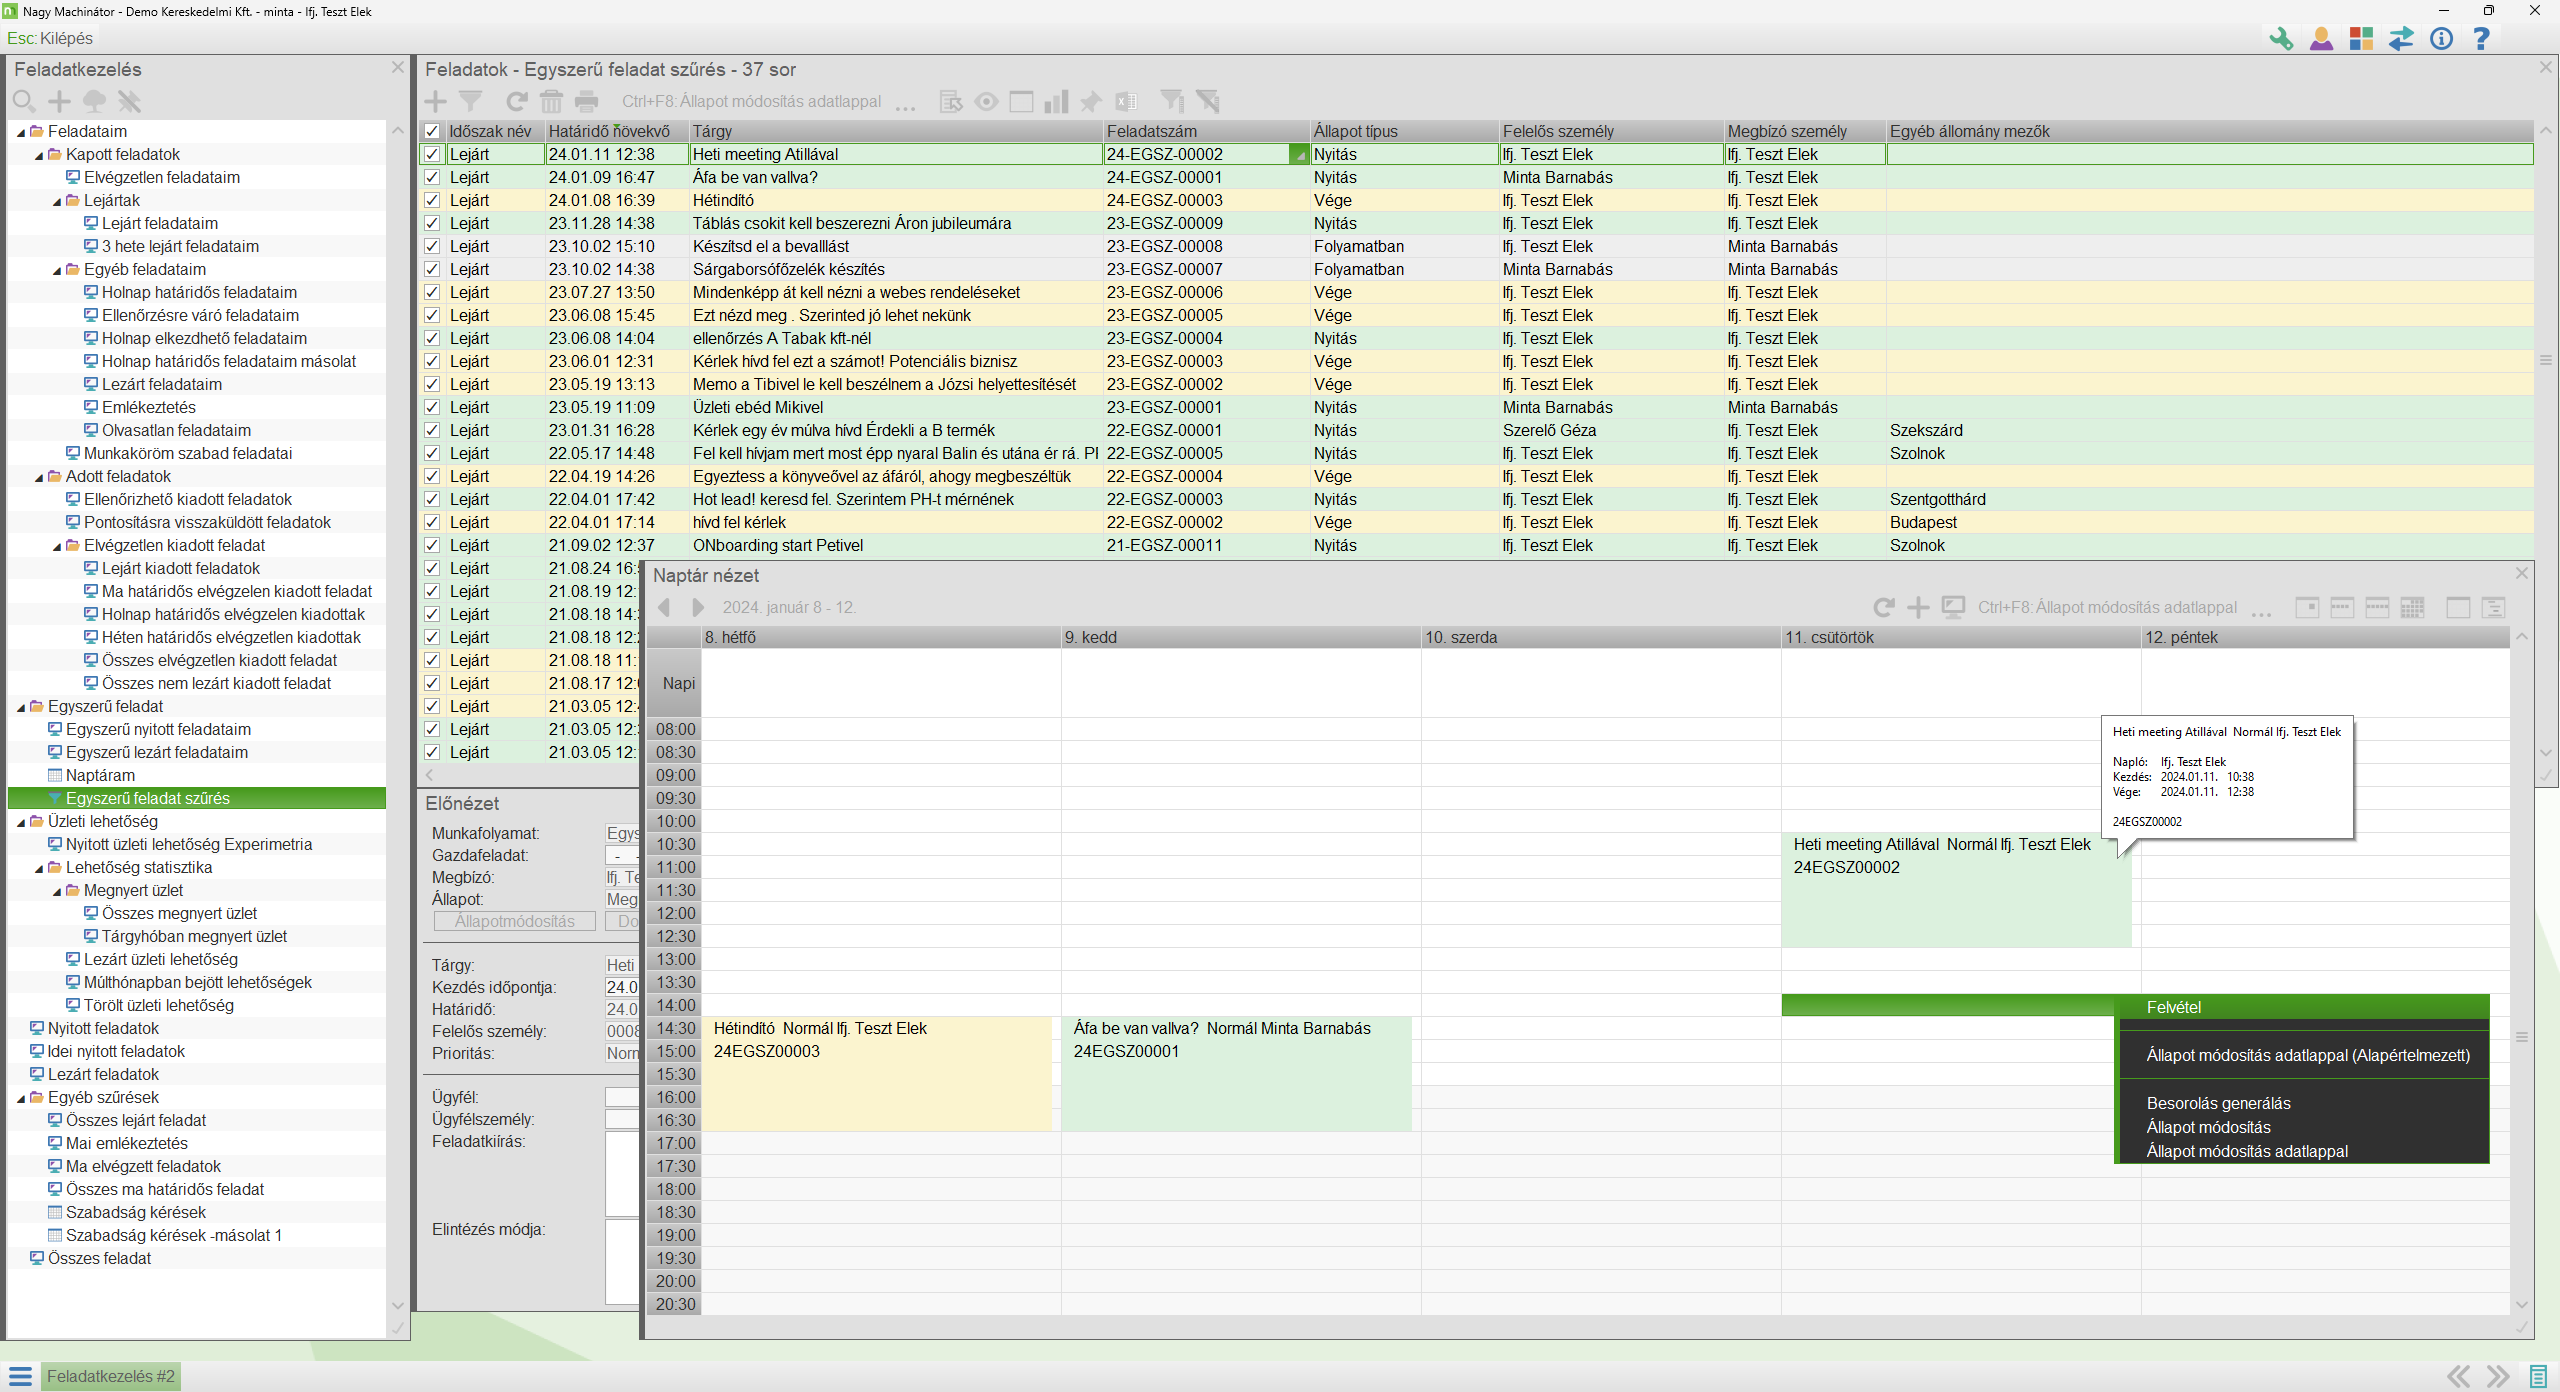The image size is (2560, 1392).
Task: Click the Excel export icon
Action: [1126, 101]
